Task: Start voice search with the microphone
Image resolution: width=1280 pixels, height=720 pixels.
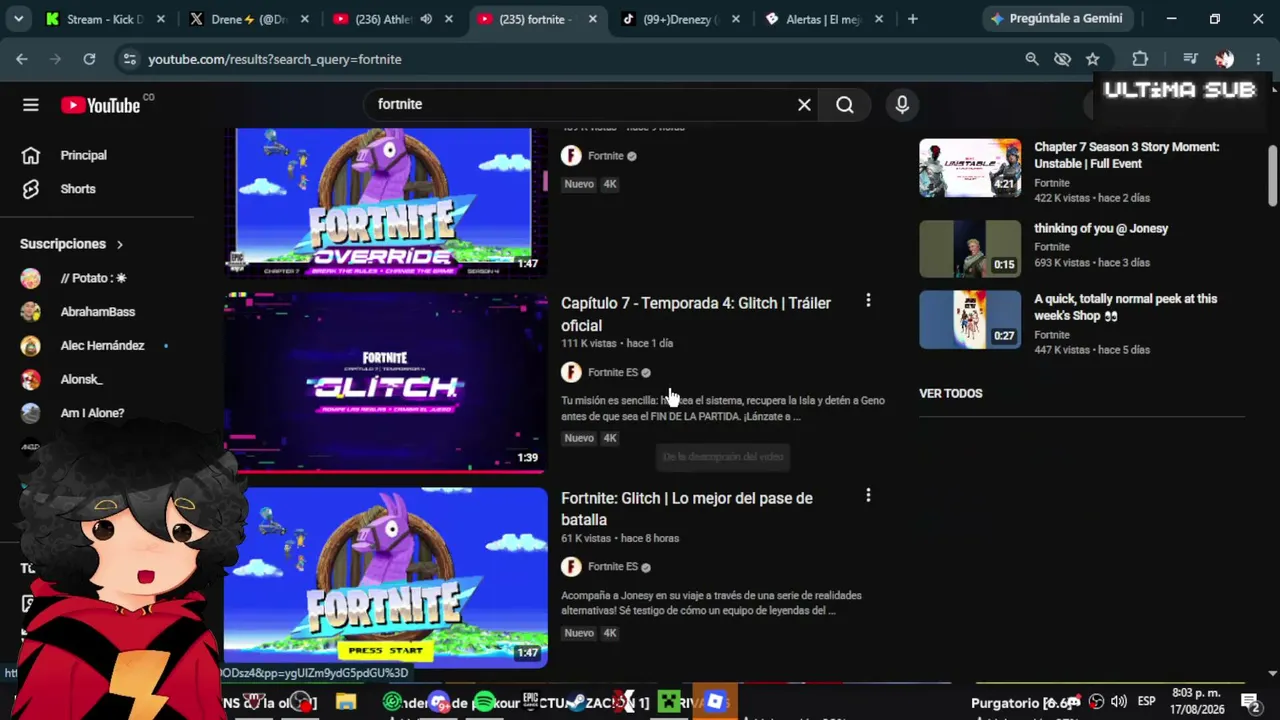Action: click(x=902, y=104)
